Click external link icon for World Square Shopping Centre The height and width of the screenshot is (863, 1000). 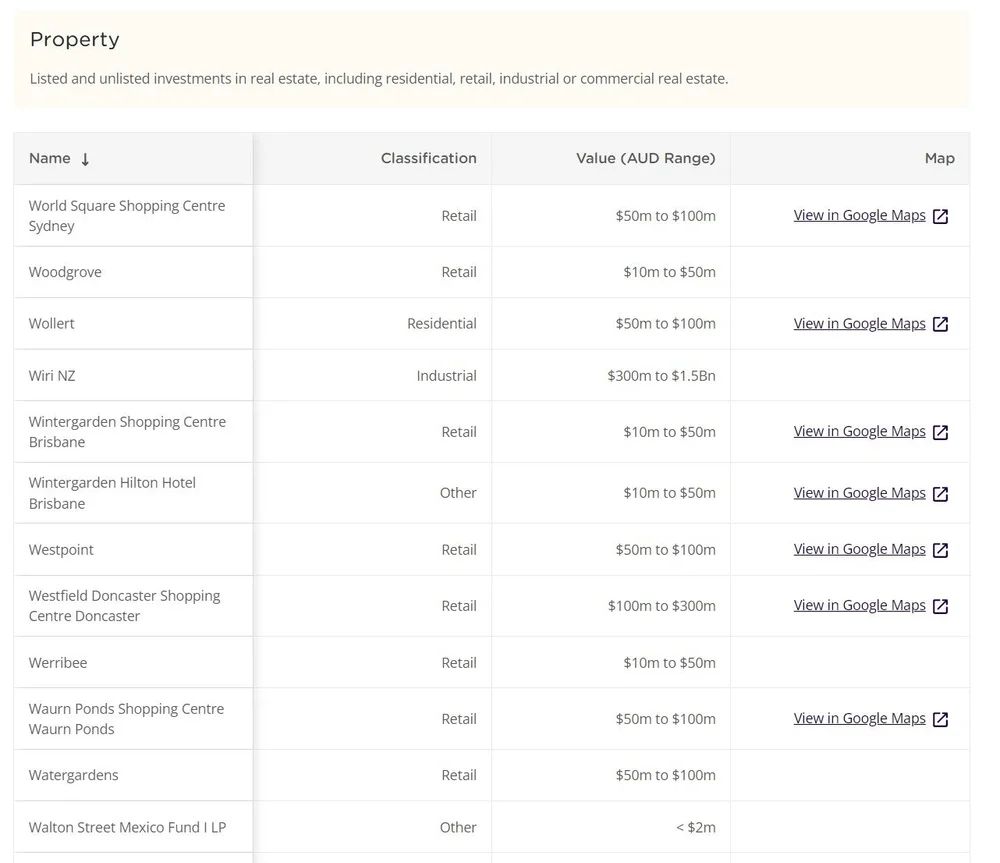coord(940,216)
